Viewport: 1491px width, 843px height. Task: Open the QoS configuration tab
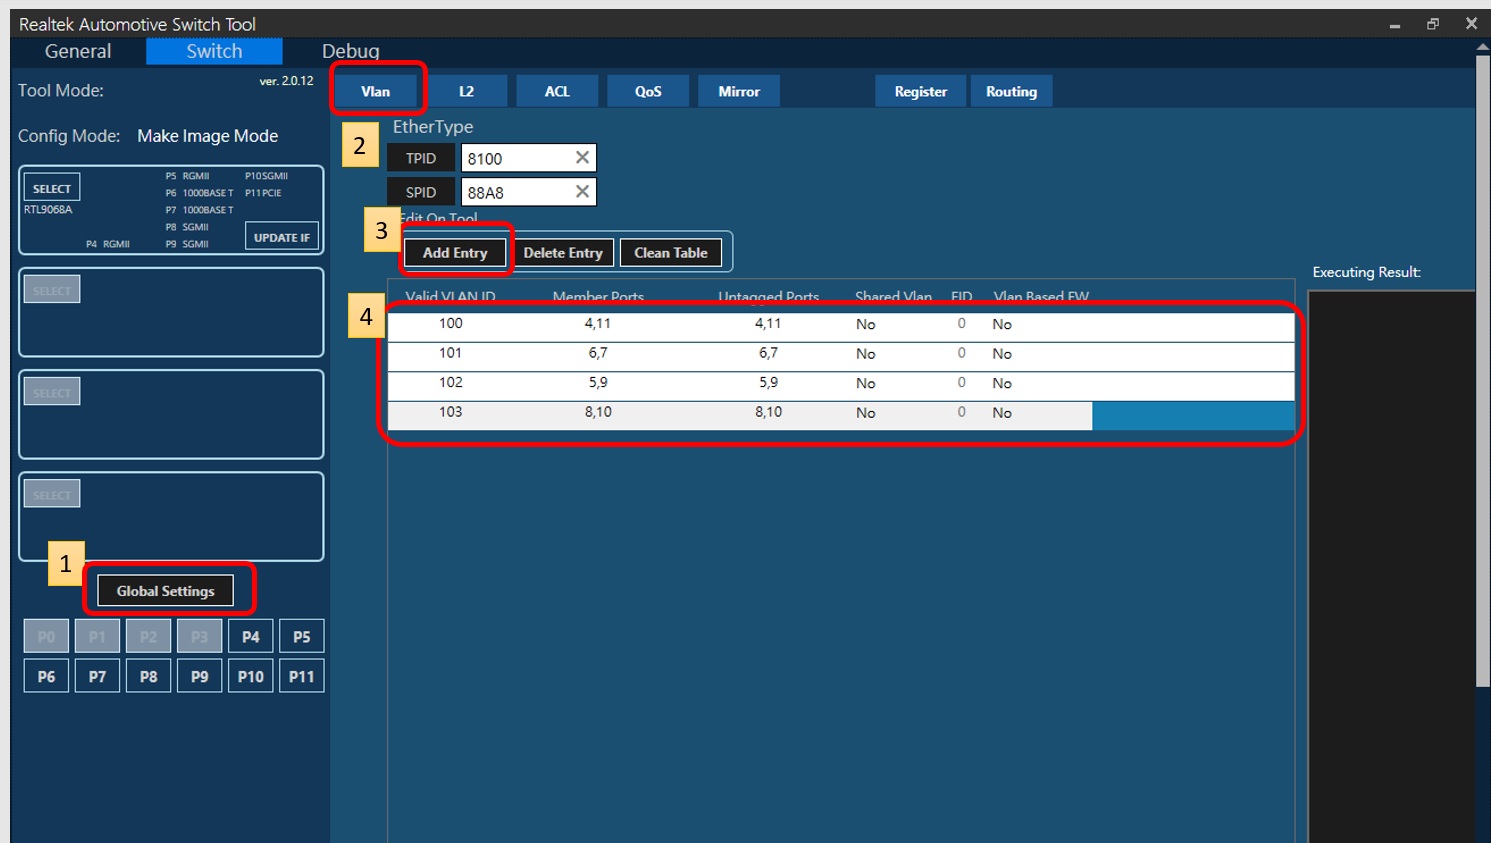tap(648, 91)
